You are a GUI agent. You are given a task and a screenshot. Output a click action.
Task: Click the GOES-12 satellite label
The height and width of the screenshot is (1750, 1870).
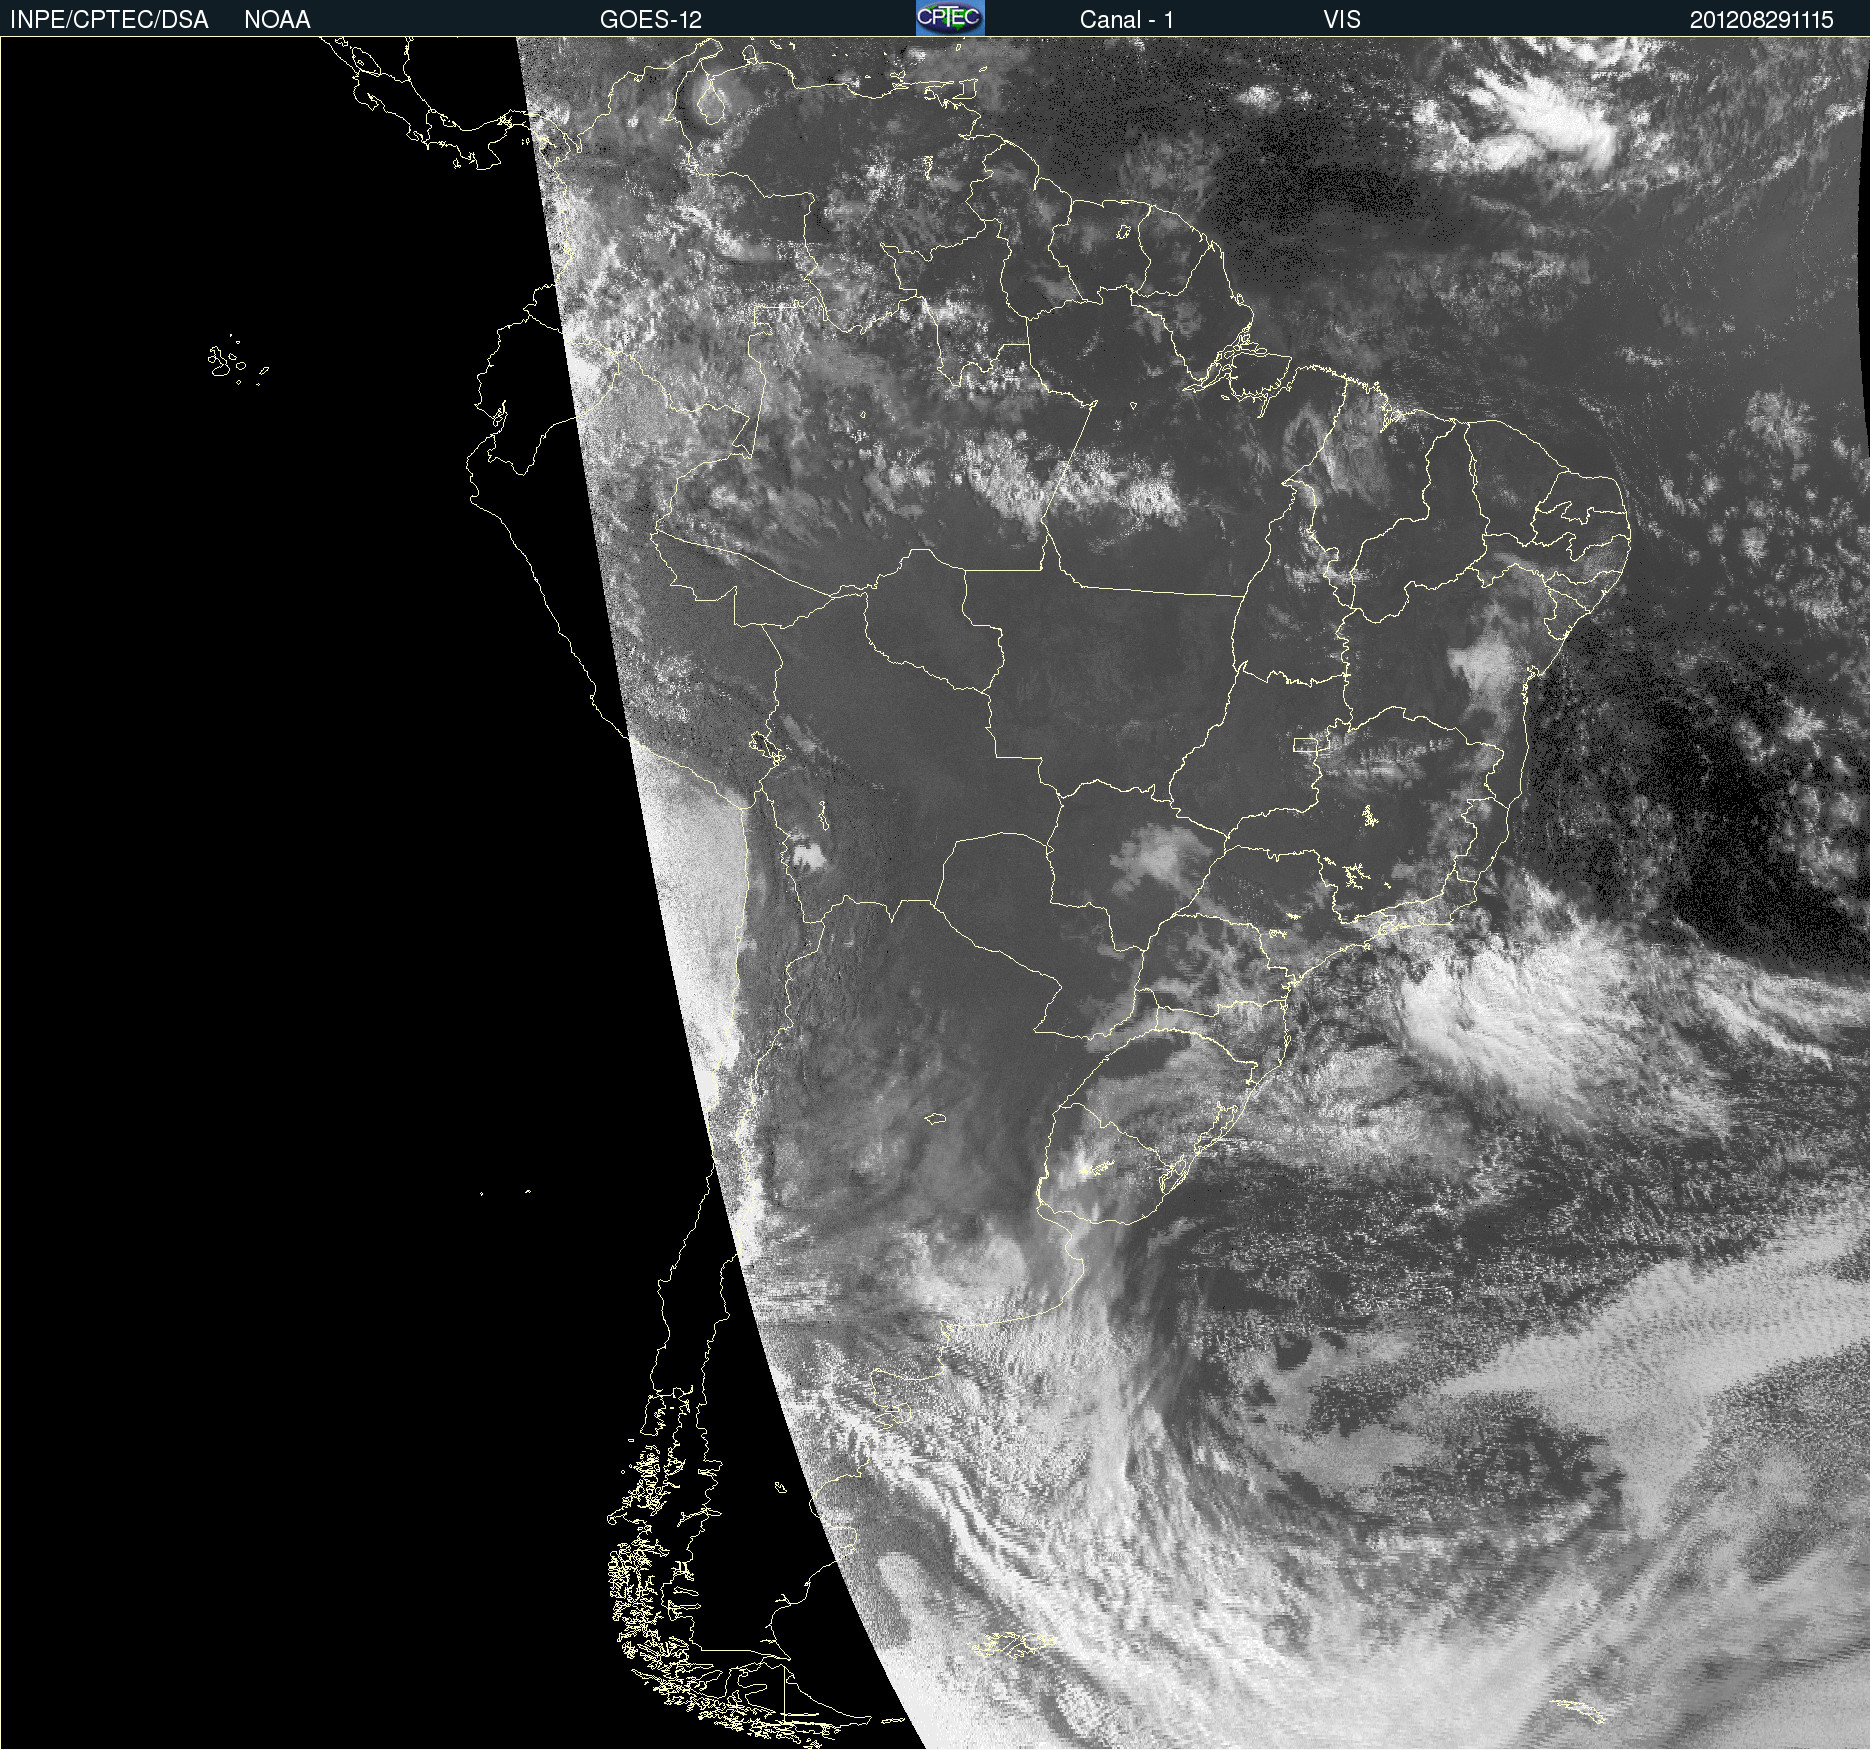[651, 20]
